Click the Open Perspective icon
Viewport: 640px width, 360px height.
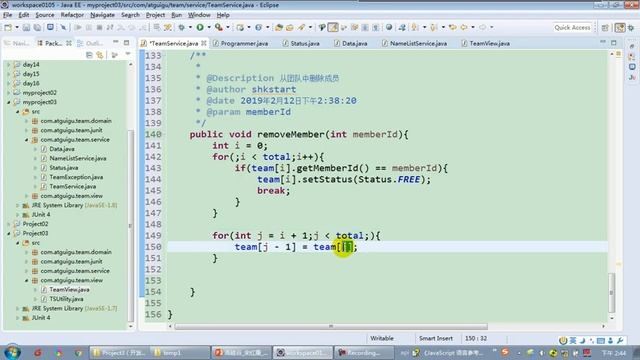tap(605, 27)
